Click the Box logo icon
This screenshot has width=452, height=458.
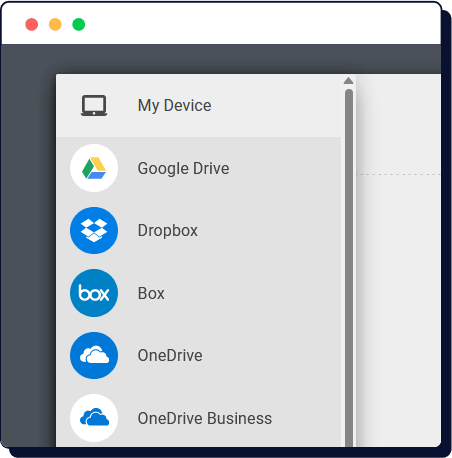click(94, 293)
